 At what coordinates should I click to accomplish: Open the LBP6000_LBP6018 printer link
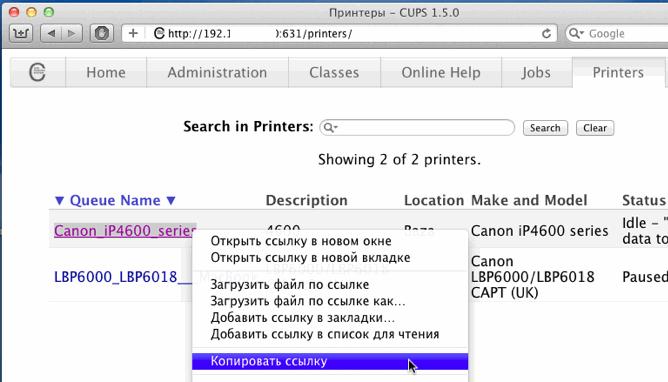point(123,277)
